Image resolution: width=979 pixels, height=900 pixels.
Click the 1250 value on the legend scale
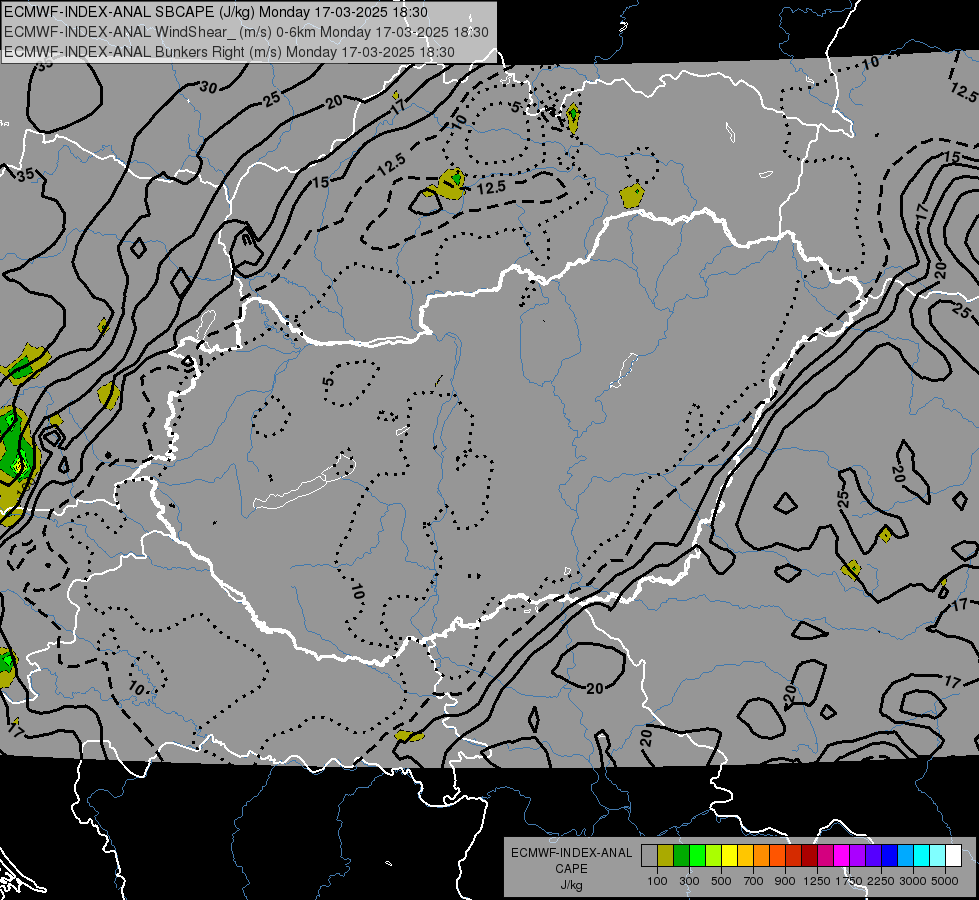817,881
